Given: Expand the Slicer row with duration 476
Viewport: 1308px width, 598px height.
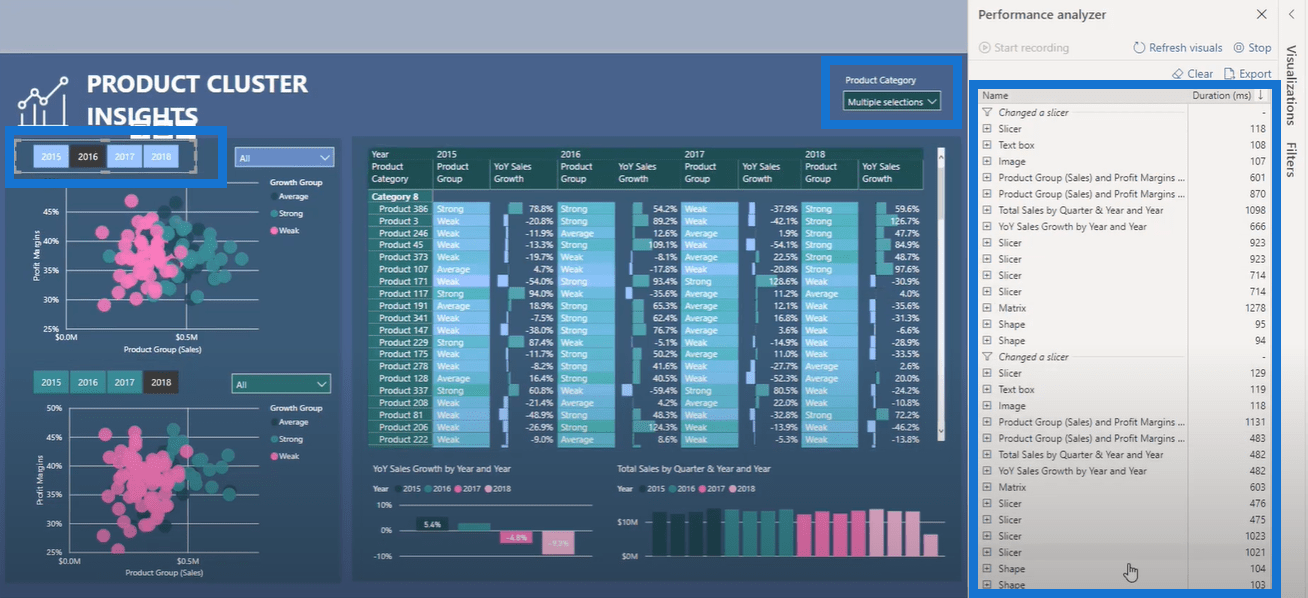Looking at the screenshot, I should pyautogui.click(x=987, y=503).
